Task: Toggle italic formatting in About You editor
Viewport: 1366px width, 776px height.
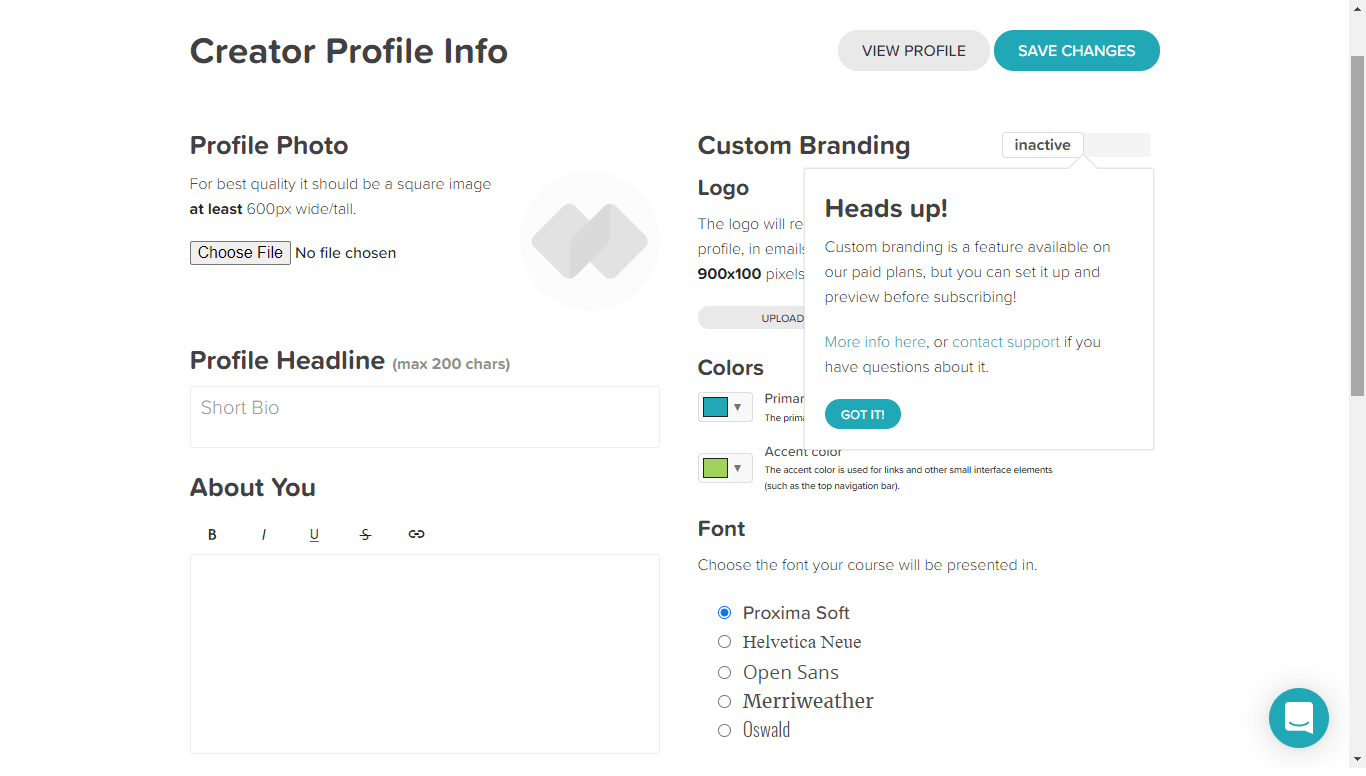Action: pos(264,535)
